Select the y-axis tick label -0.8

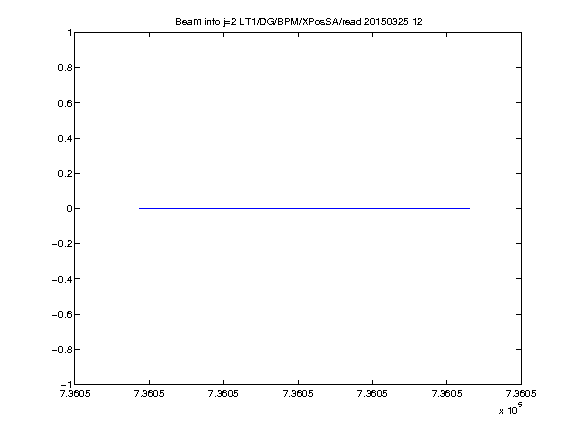click(62, 349)
